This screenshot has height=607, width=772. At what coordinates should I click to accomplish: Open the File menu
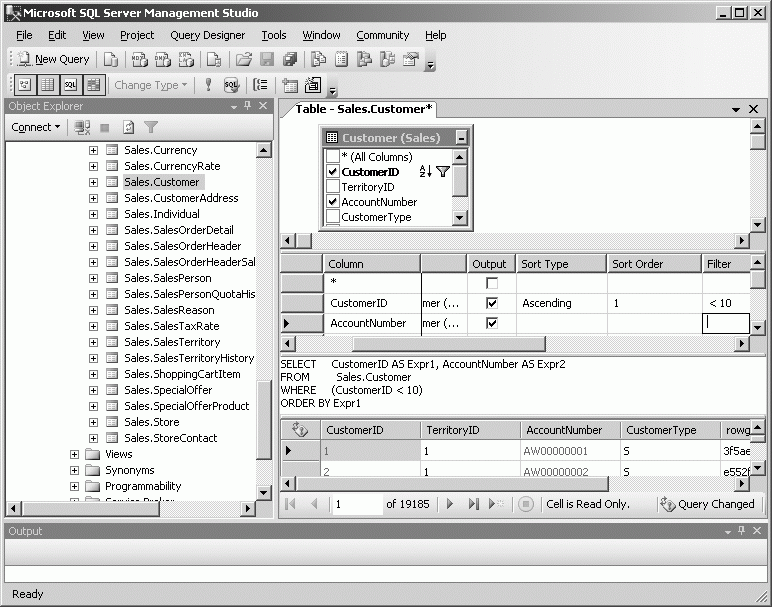24,35
